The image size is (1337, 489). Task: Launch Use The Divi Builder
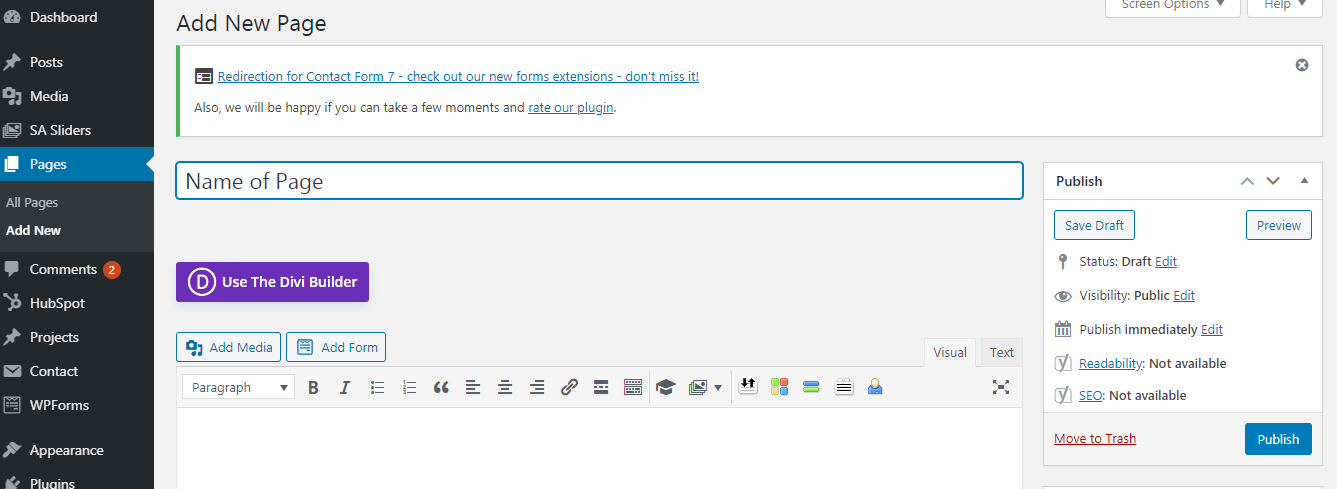273,282
